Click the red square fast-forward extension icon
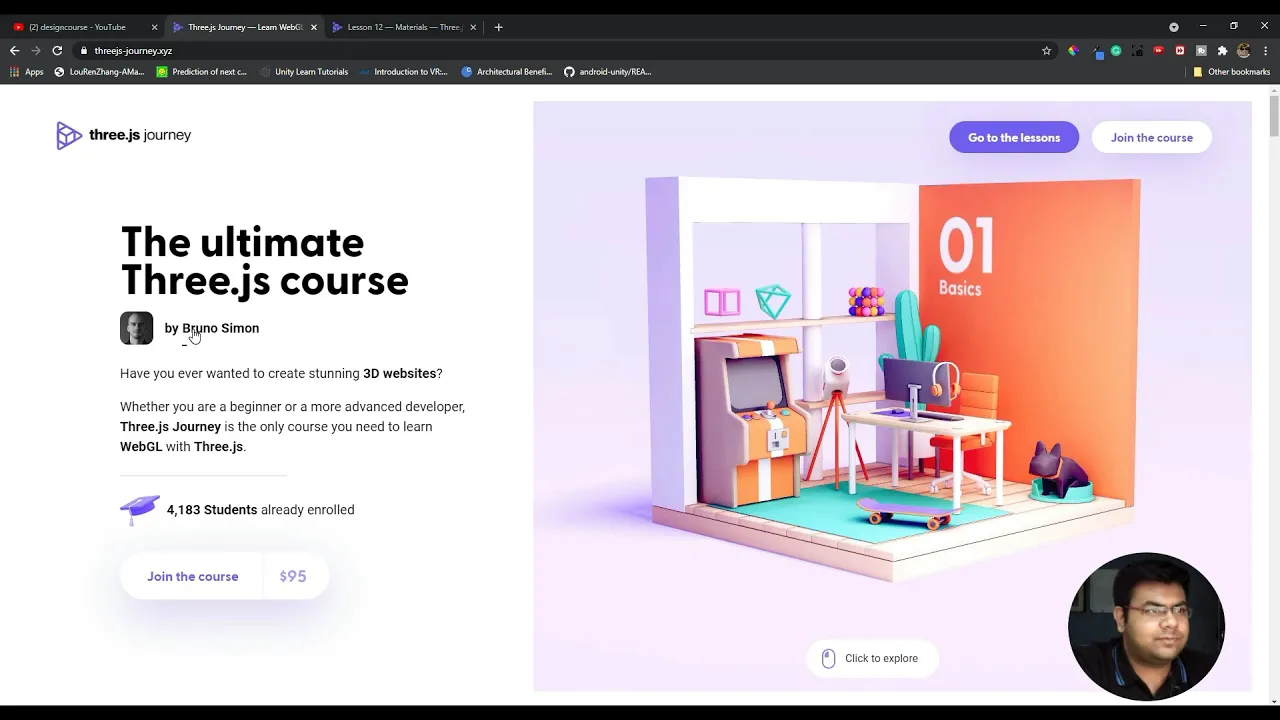The width and height of the screenshot is (1280, 720). (1180, 51)
